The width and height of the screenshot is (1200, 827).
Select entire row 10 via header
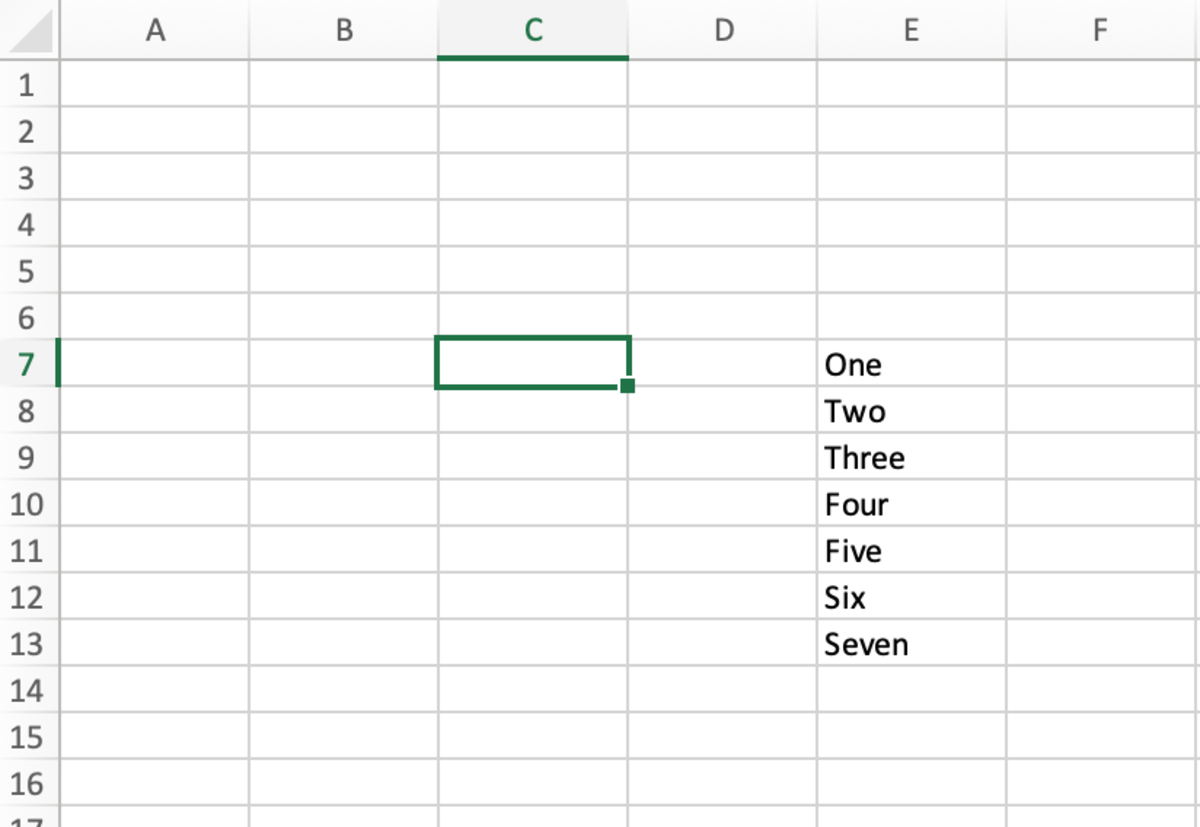(x=27, y=504)
